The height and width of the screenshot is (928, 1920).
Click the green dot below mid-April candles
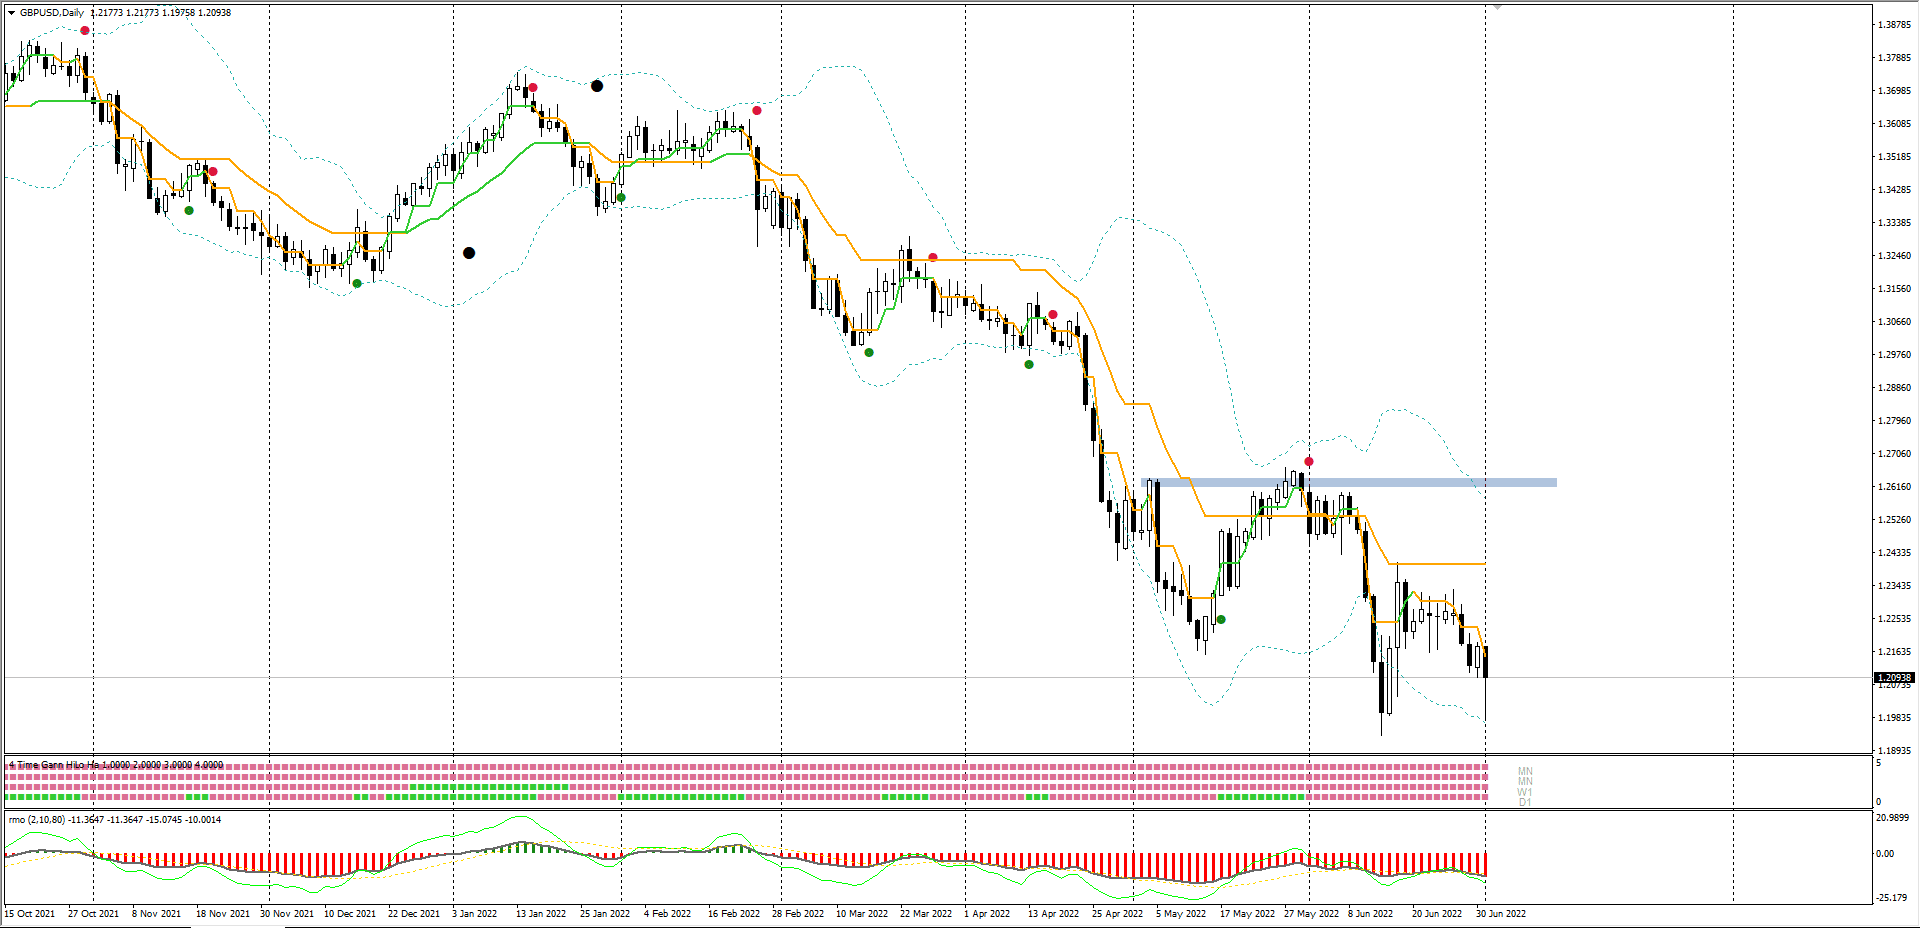click(1029, 365)
